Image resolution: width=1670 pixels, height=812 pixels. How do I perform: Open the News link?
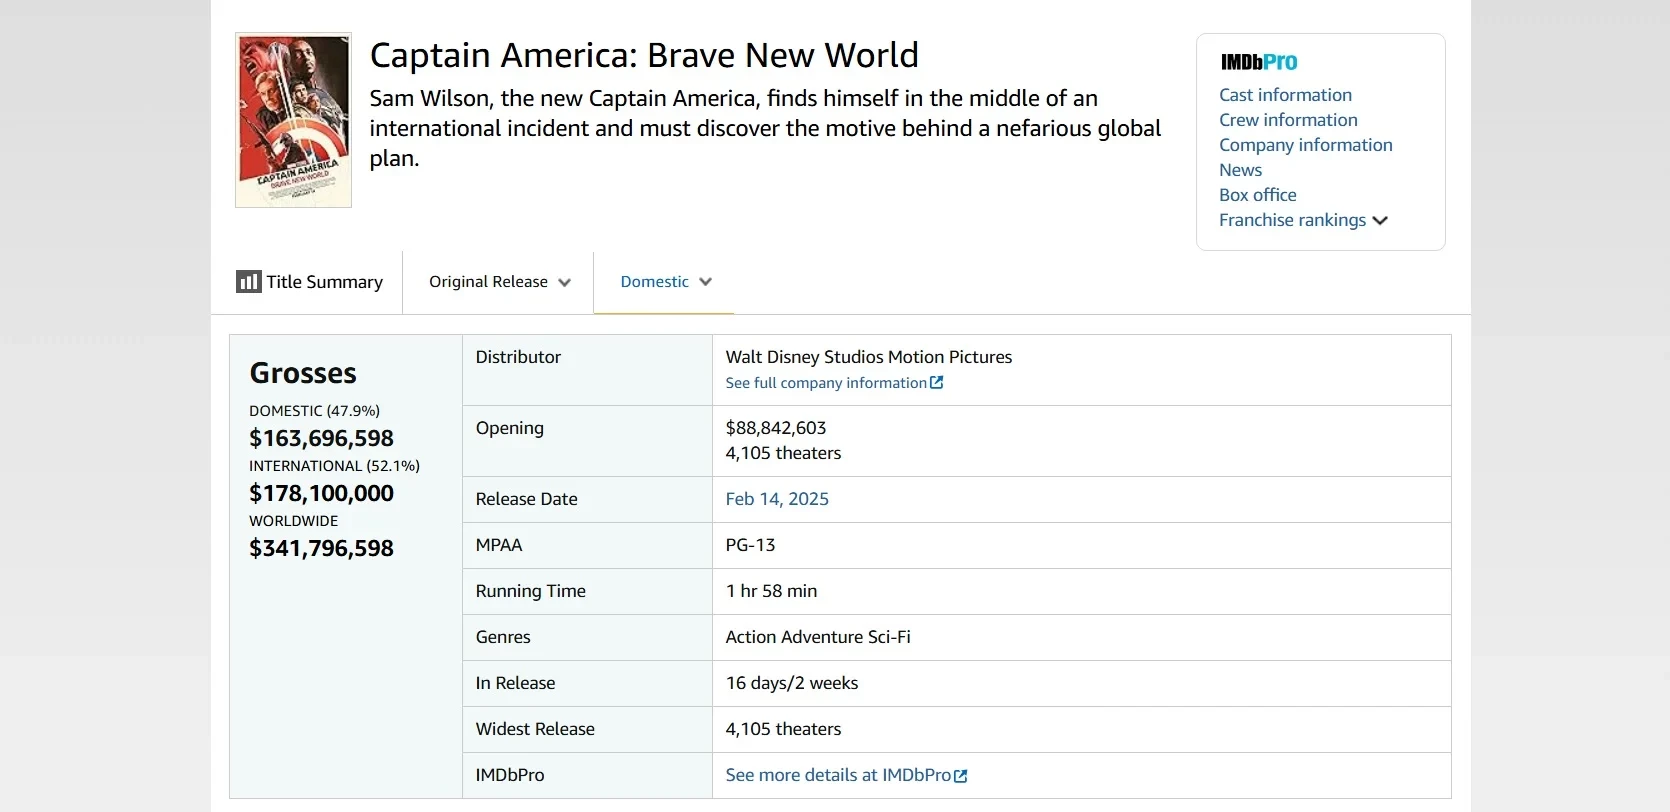tap(1240, 170)
